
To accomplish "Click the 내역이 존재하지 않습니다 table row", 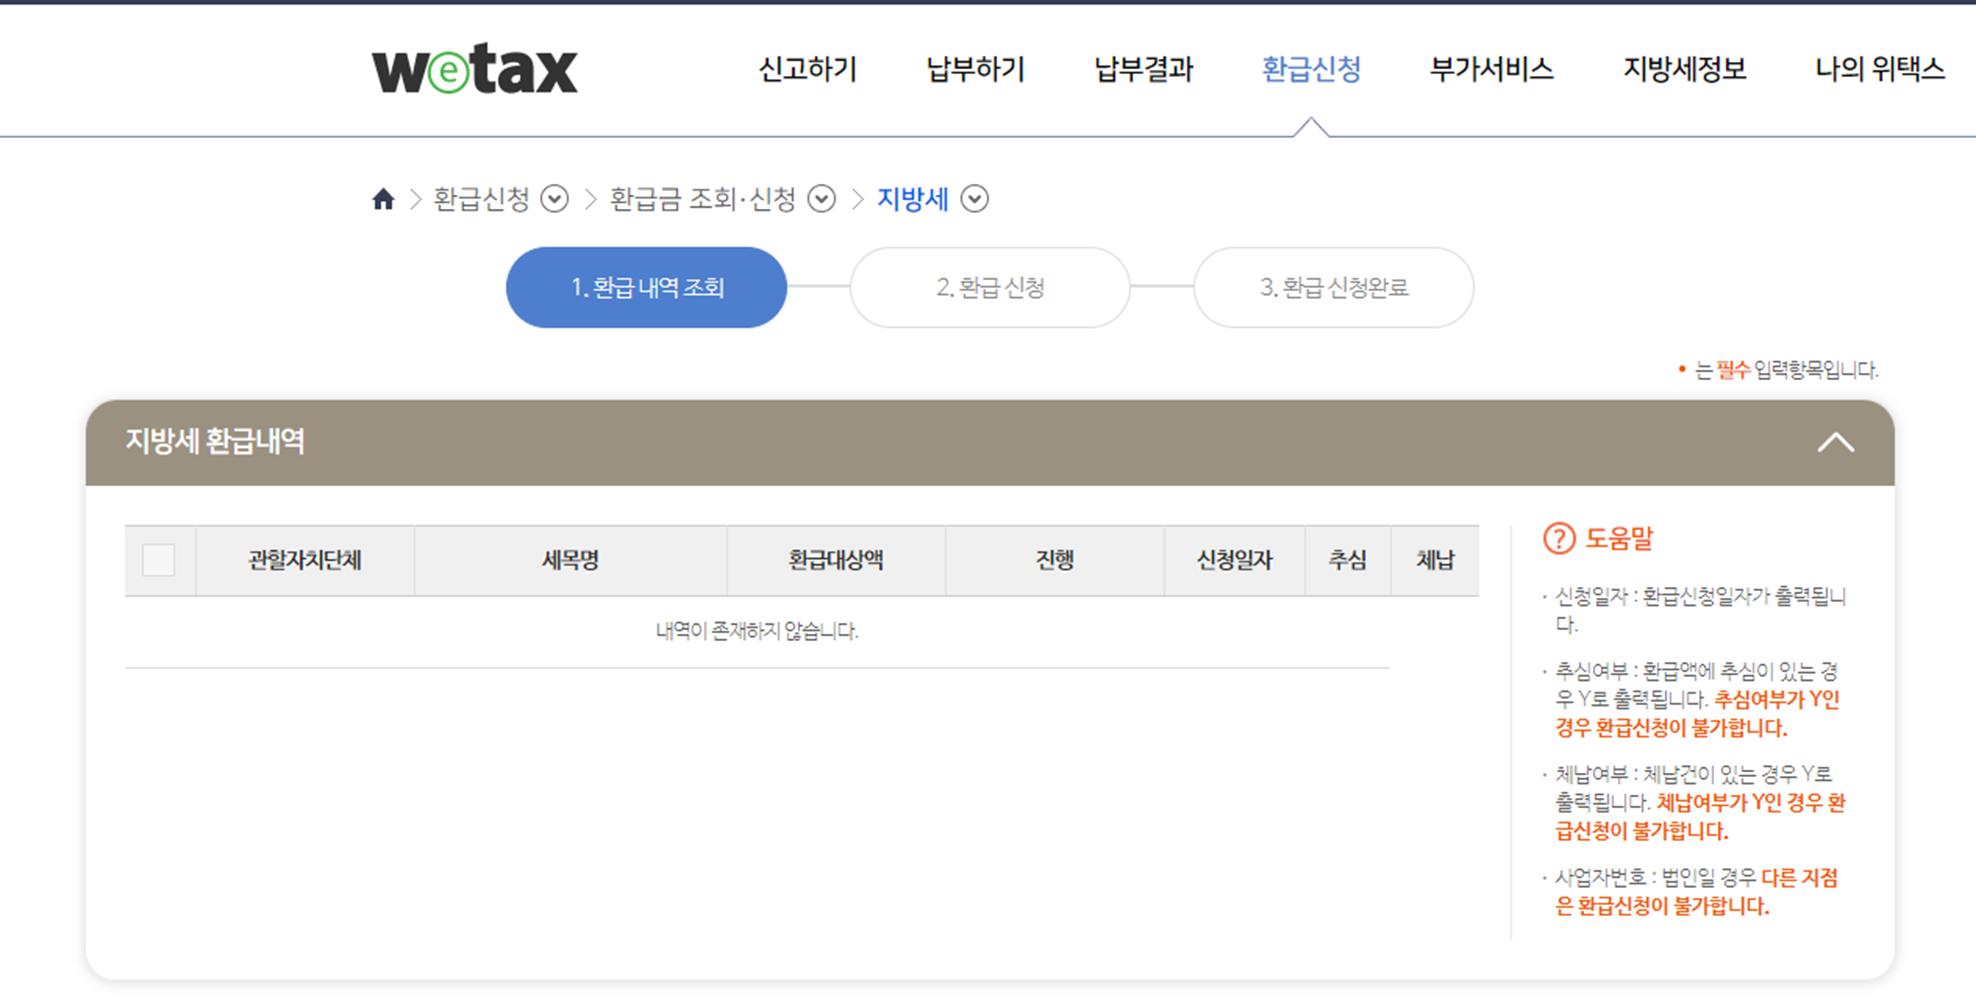I will pos(756,629).
